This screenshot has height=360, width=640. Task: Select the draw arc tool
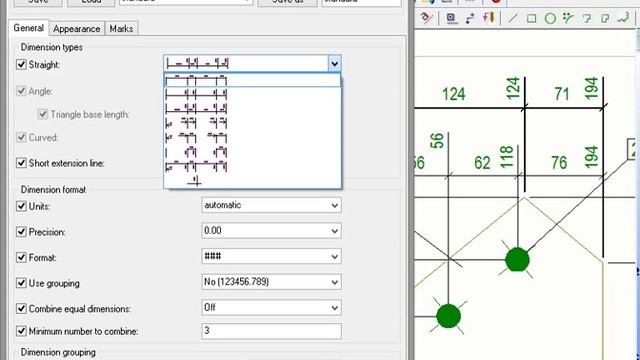pyautogui.click(x=568, y=18)
